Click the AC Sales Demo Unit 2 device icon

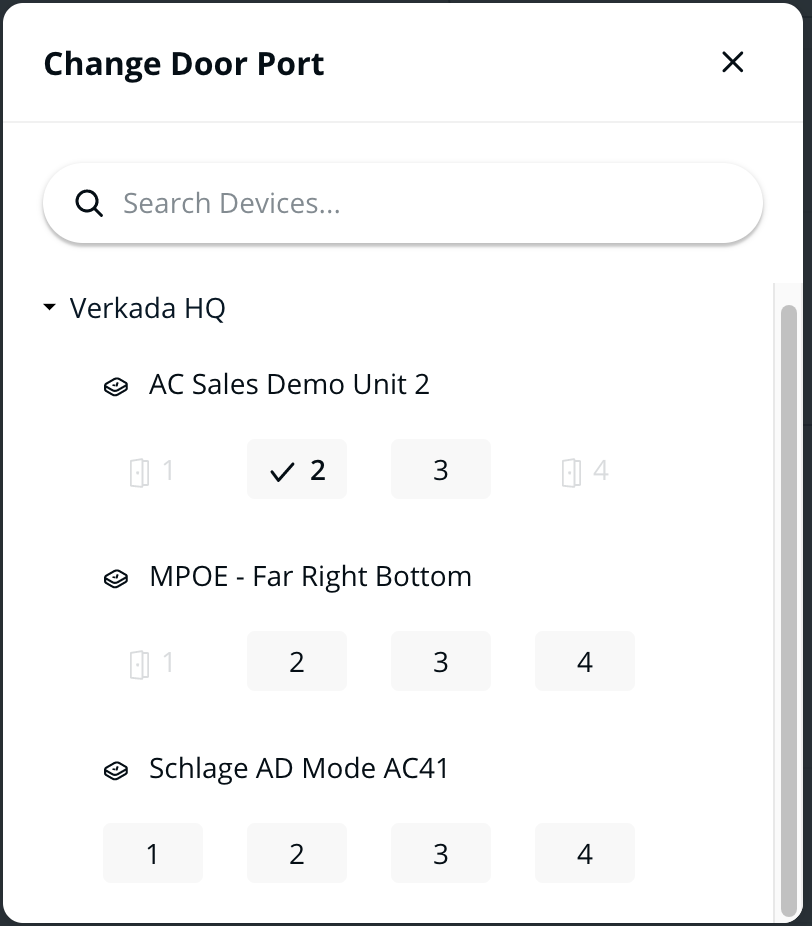(116, 386)
